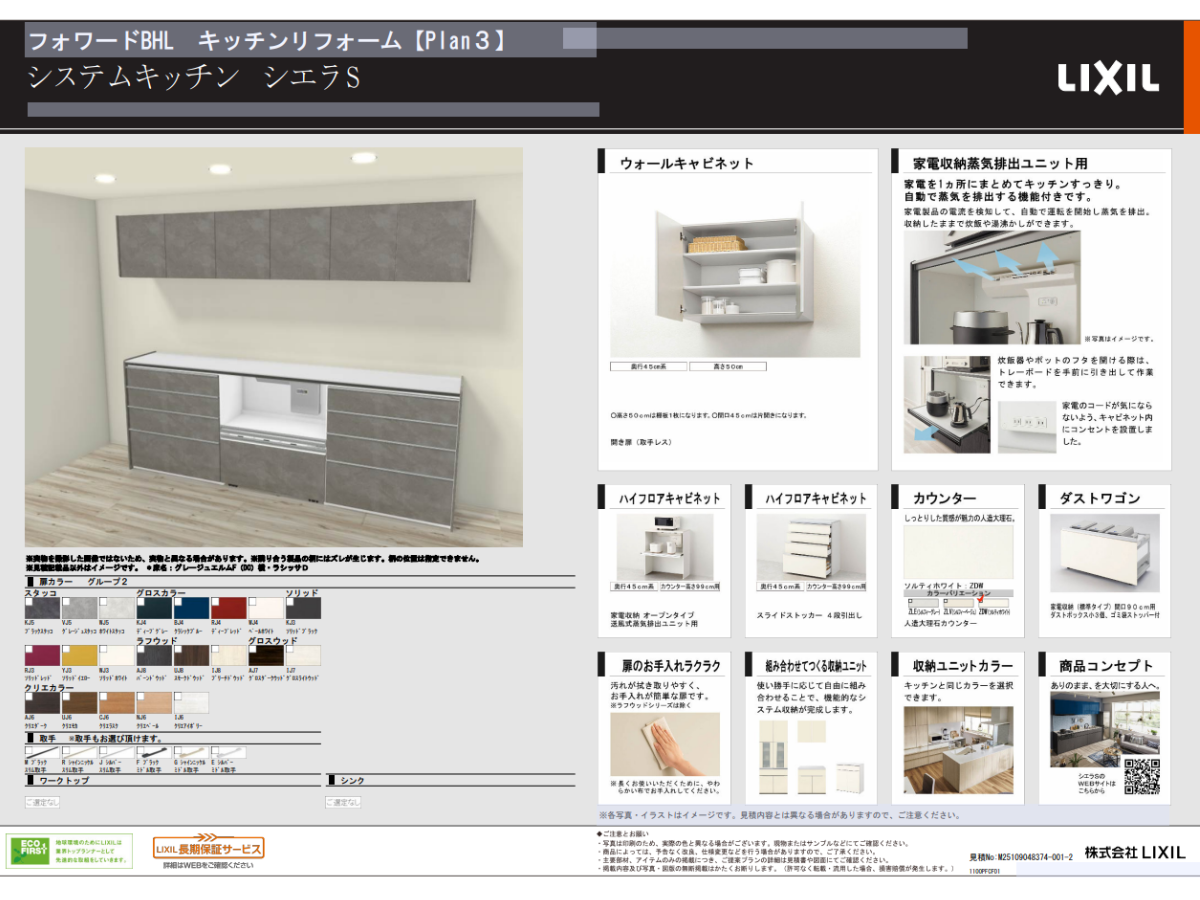
Task: Tick the checkbox on the solid yellow swatch
Action: click(67, 650)
